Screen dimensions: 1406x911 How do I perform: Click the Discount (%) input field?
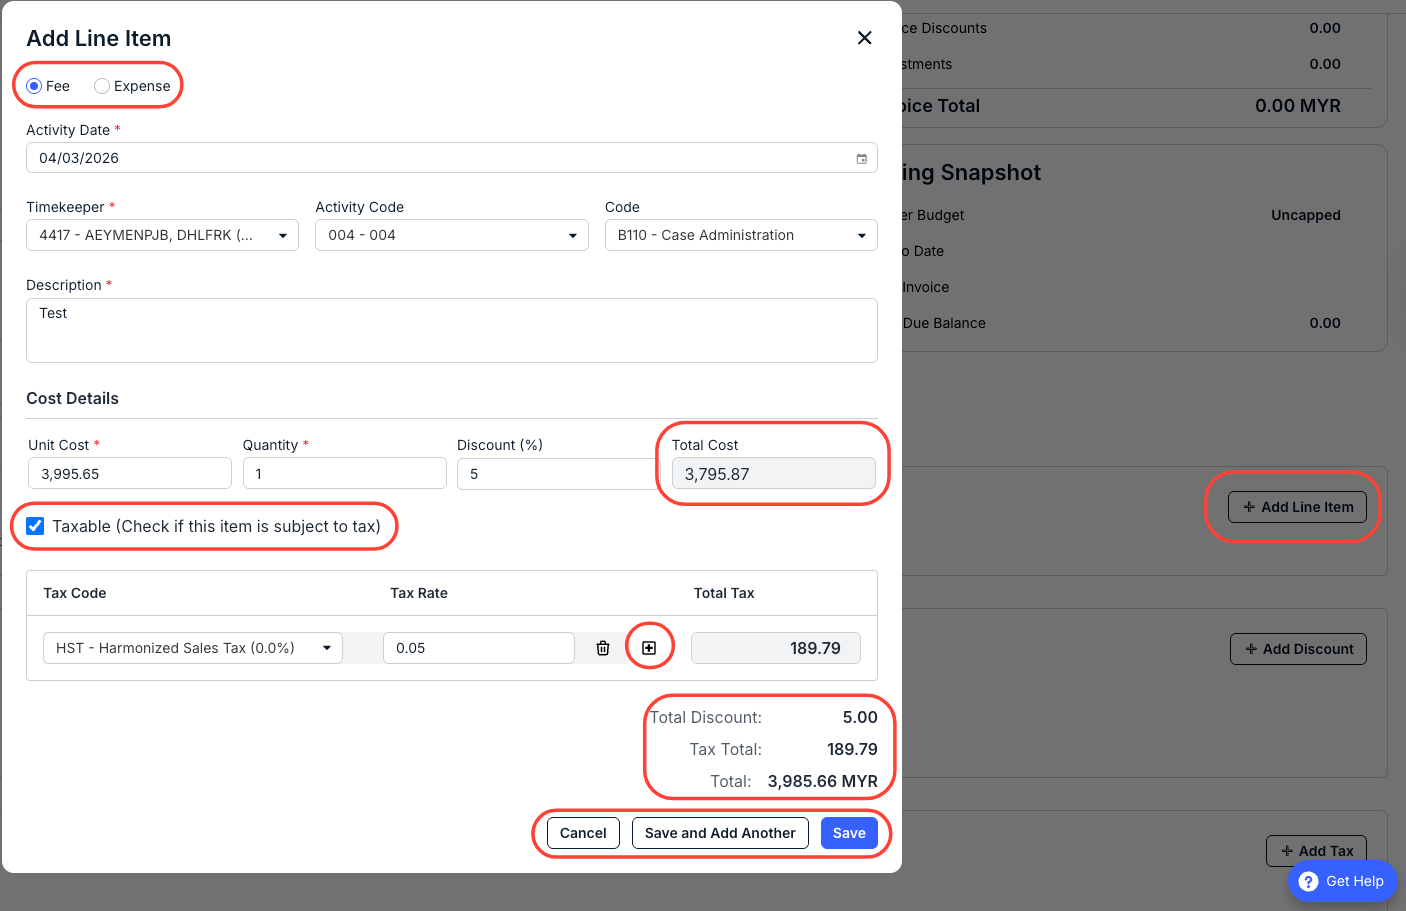click(x=558, y=474)
